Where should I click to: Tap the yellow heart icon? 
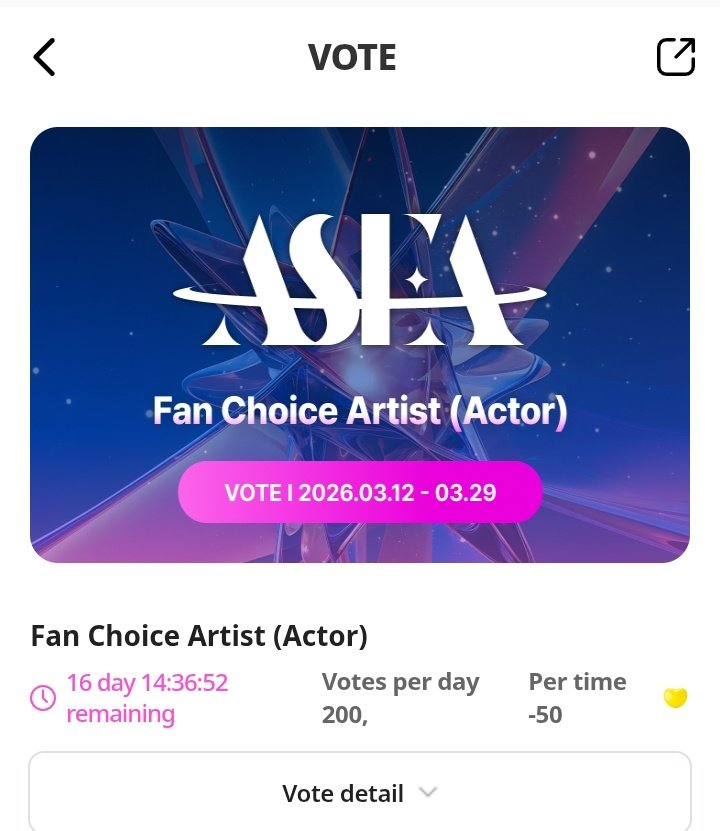pos(675,697)
